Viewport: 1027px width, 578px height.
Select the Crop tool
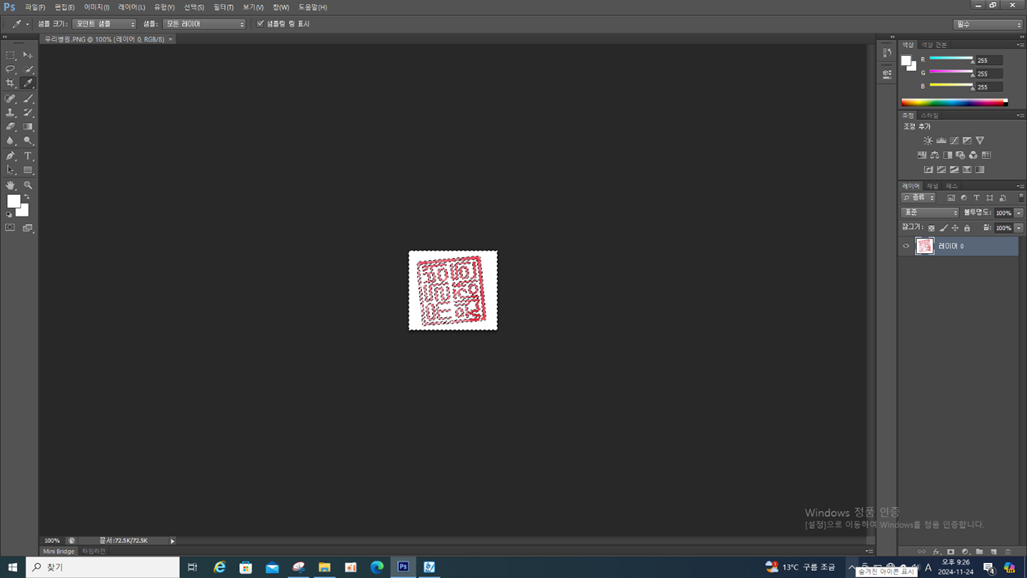click(10, 83)
